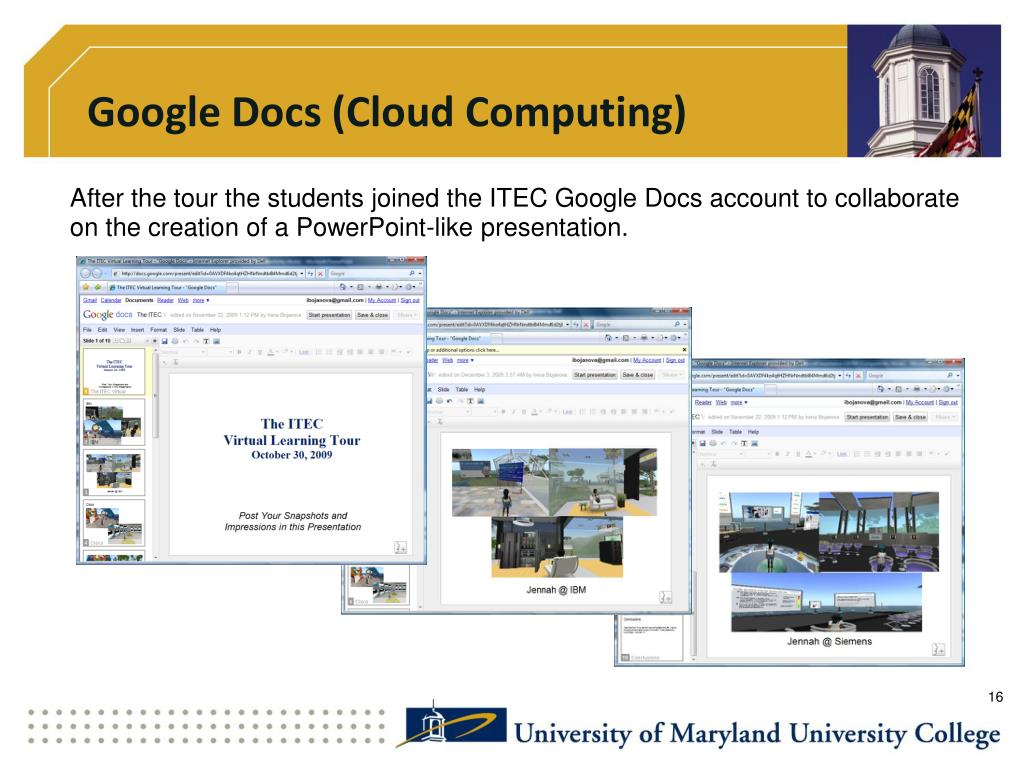Click Start presentation button in first window
The width and height of the screenshot is (1024, 768).
pos(329,315)
